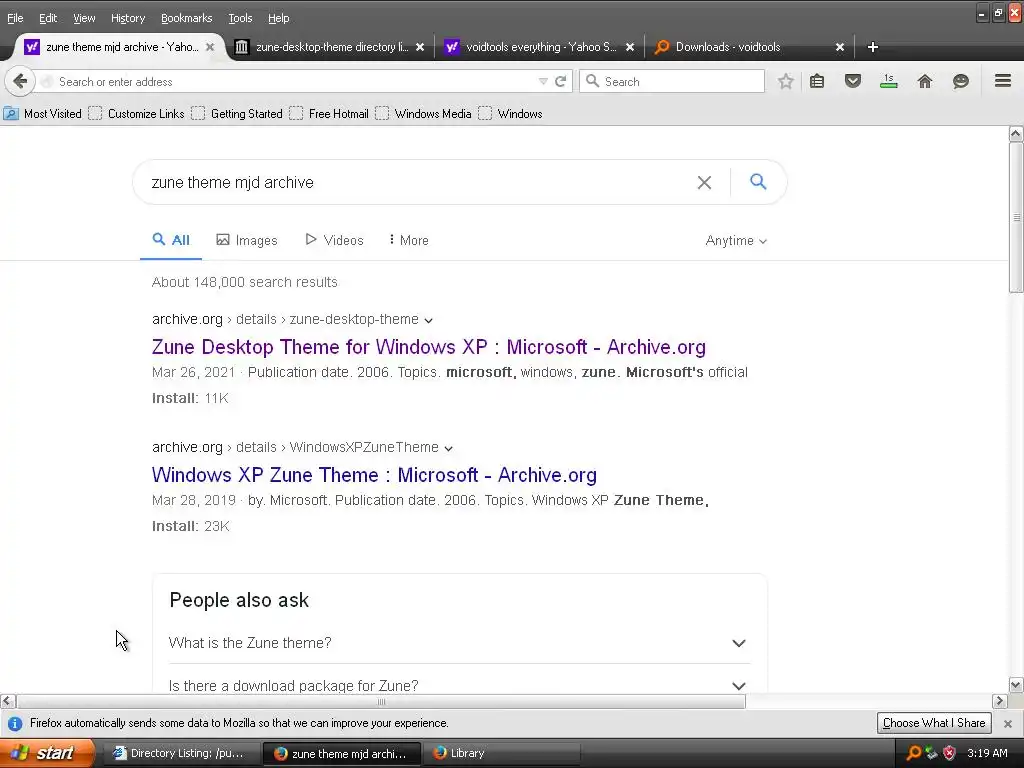Select the Images search filter
Screen dimensions: 1024x768
[247, 240]
